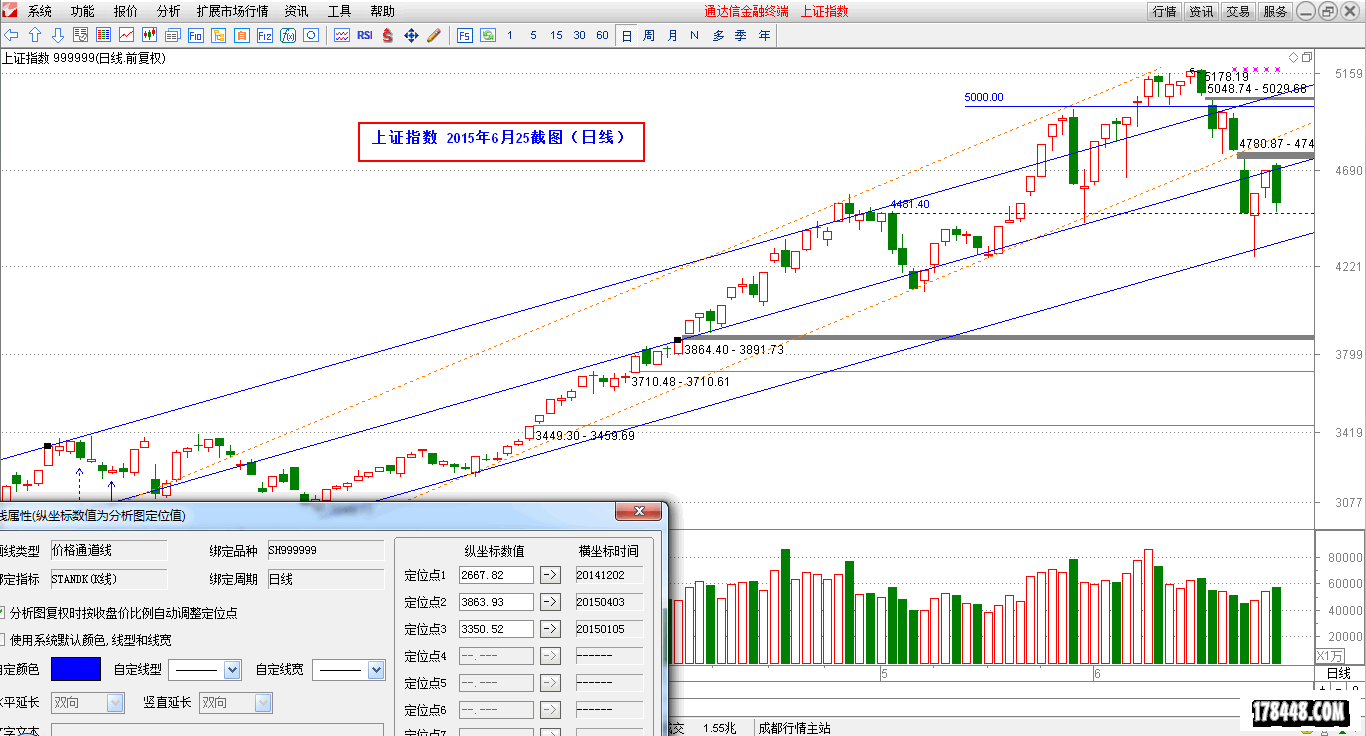Click the square circle icon after f(x)
The height and width of the screenshot is (736, 1366).
[311, 35]
